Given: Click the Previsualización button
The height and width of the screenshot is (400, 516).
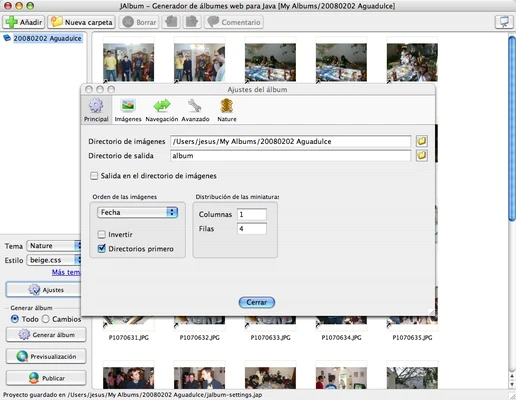Looking at the screenshot, I should [46, 356].
